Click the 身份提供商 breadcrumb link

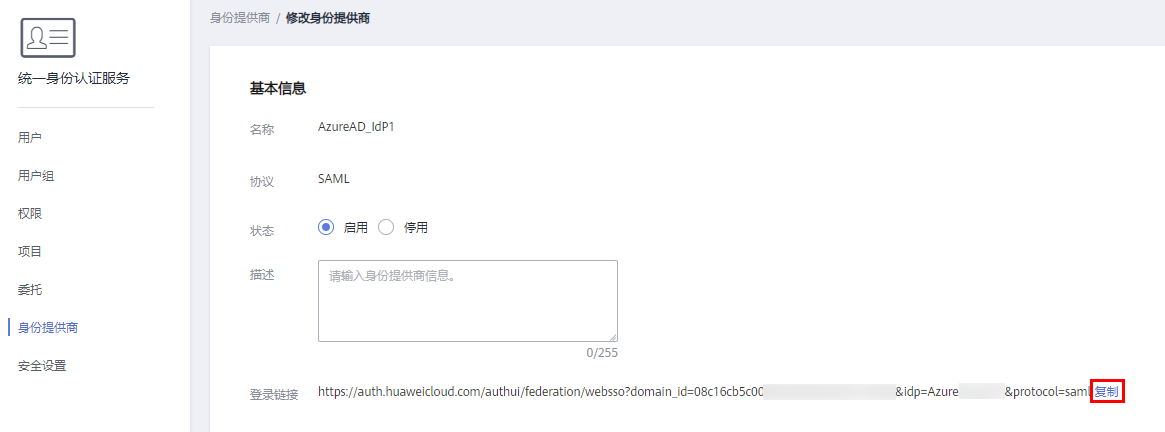(239, 18)
